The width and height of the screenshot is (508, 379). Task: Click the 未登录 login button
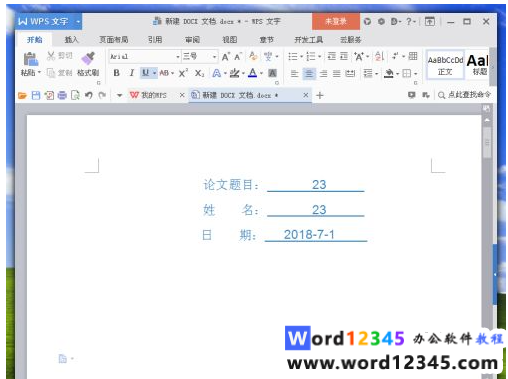click(x=336, y=22)
